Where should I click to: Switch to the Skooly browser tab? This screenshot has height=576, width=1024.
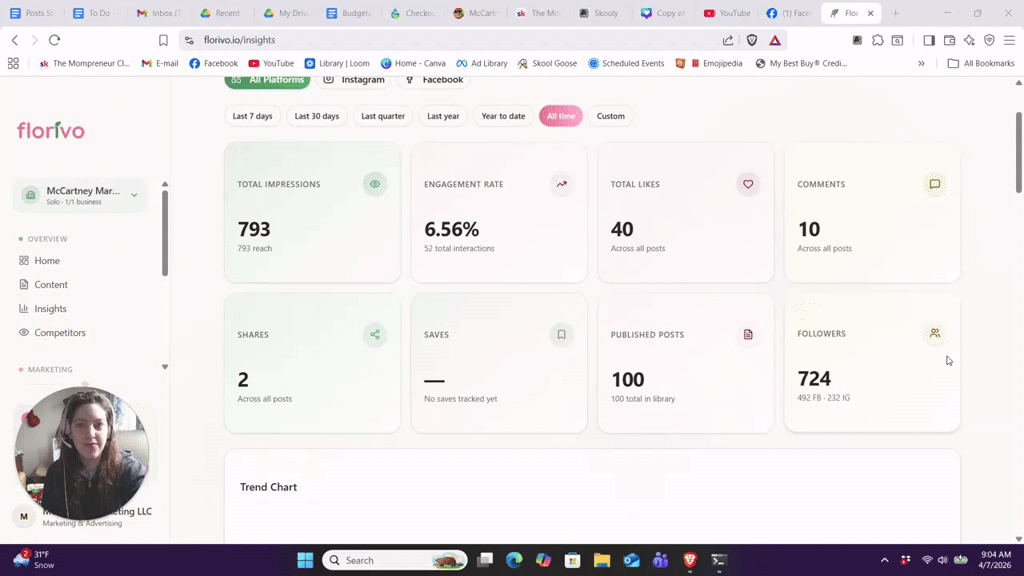click(599, 13)
